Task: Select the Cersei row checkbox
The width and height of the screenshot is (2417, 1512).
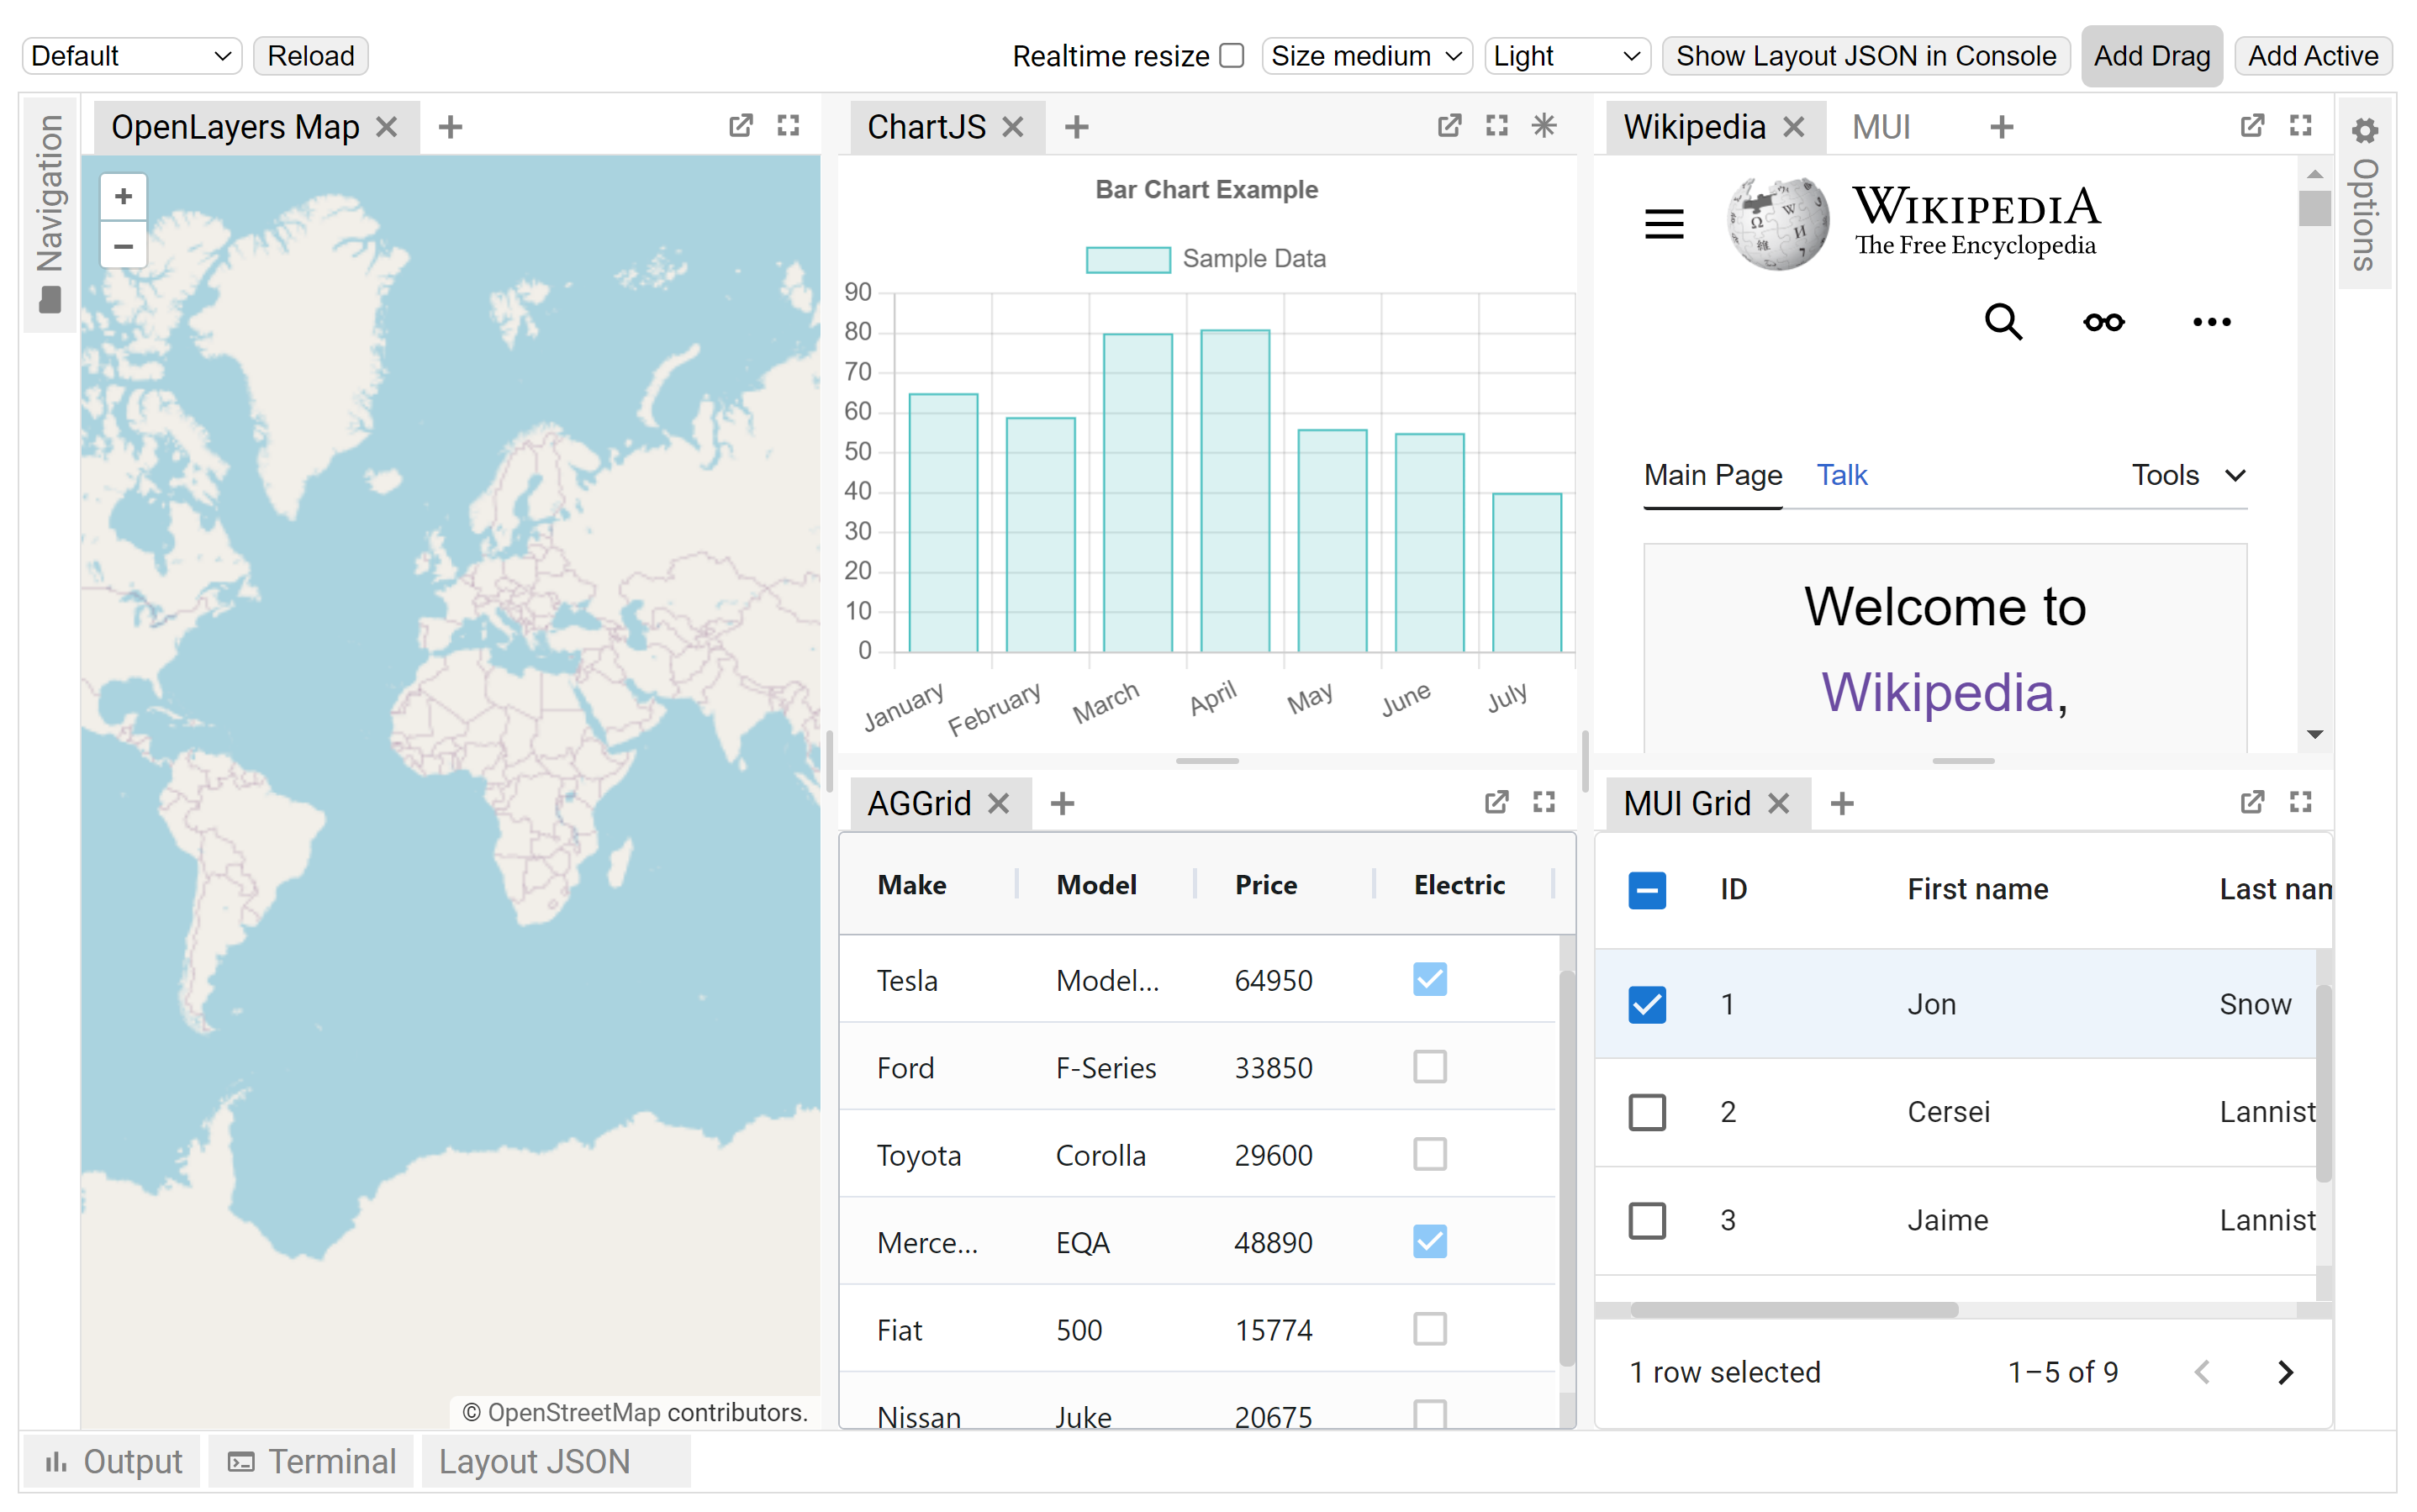Action: pyautogui.click(x=1647, y=1111)
